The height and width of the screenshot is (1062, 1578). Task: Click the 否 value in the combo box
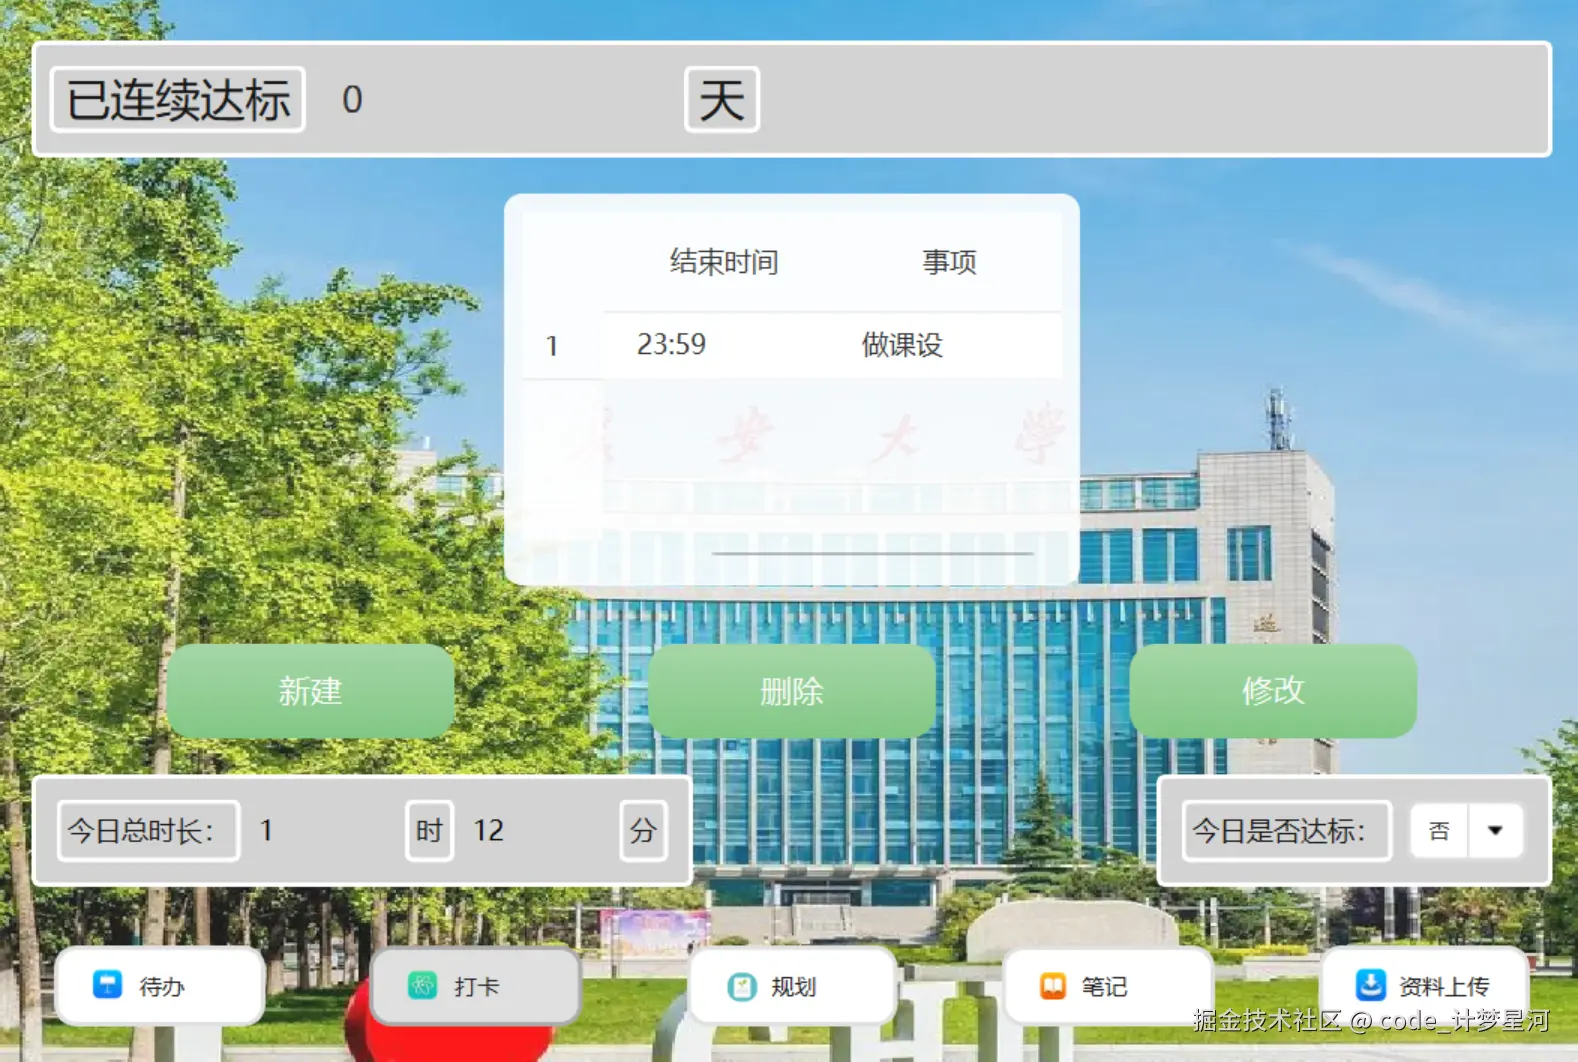pyautogui.click(x=1439, y=830)
